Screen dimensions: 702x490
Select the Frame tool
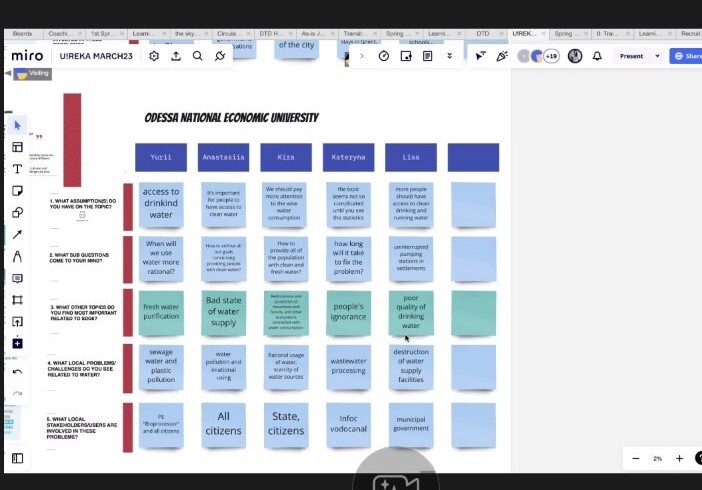point(17,300)
